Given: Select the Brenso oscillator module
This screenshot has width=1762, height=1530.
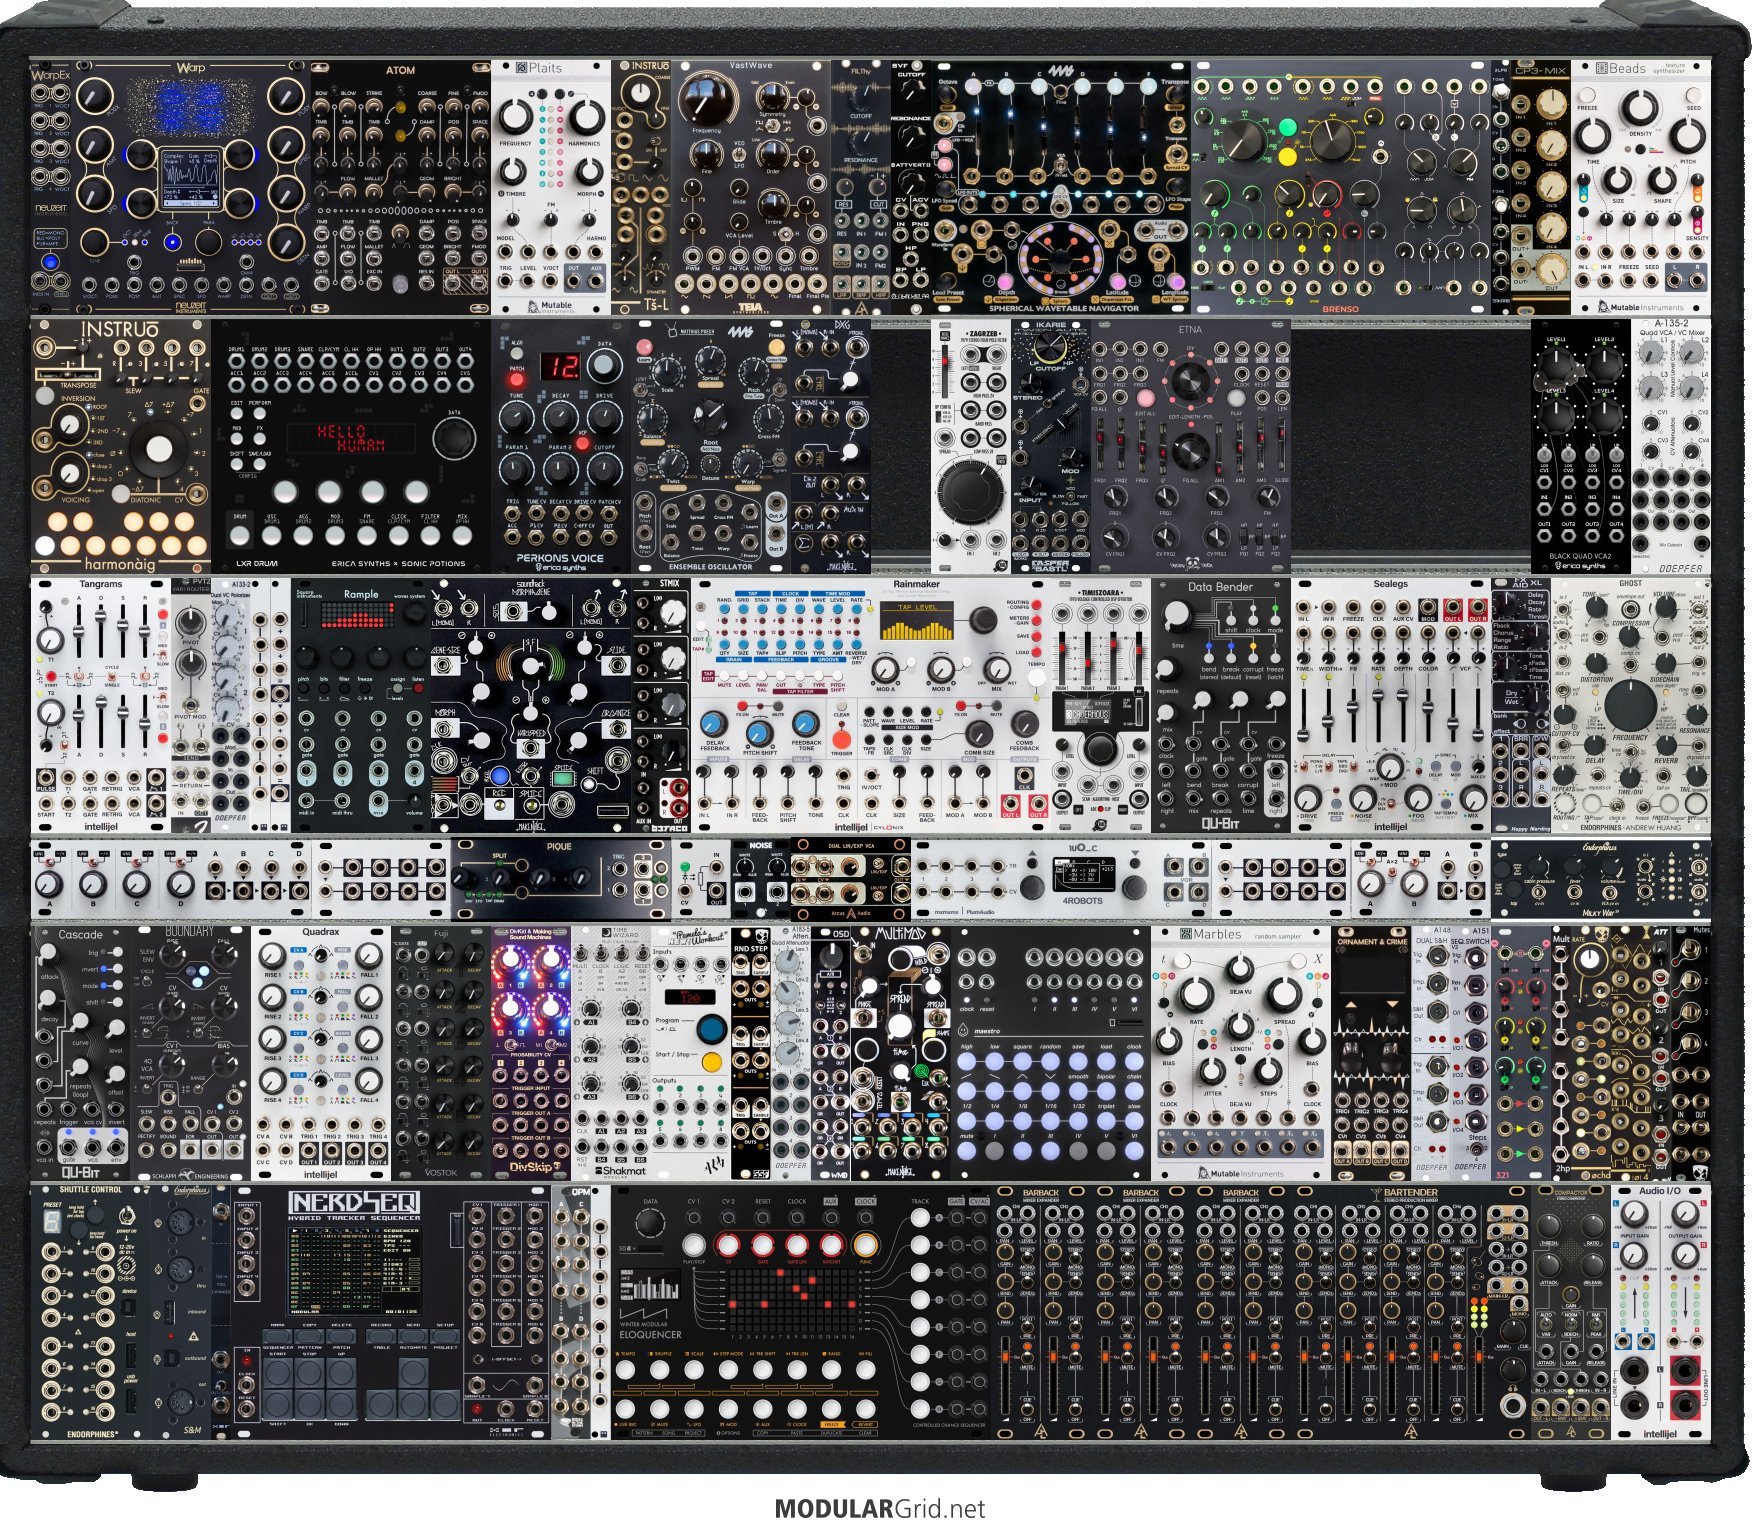Looking at the screenshot, I should point(1341,187).
